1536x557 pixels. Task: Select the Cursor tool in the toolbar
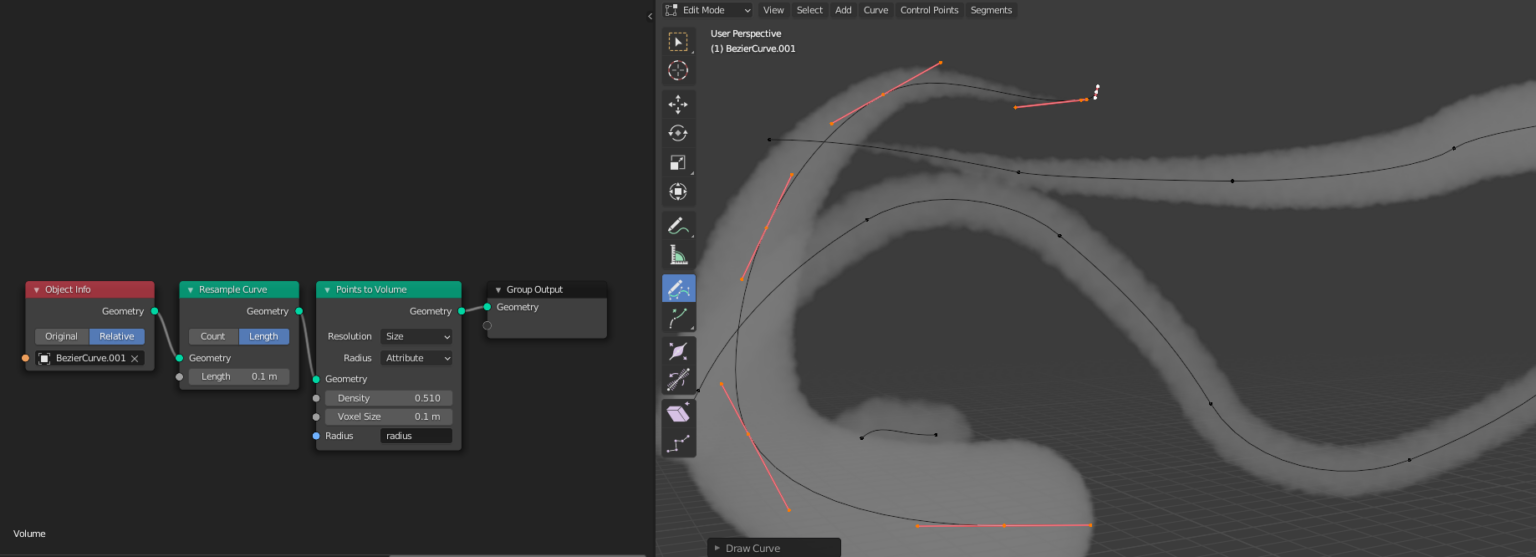[x=678, y=70]
